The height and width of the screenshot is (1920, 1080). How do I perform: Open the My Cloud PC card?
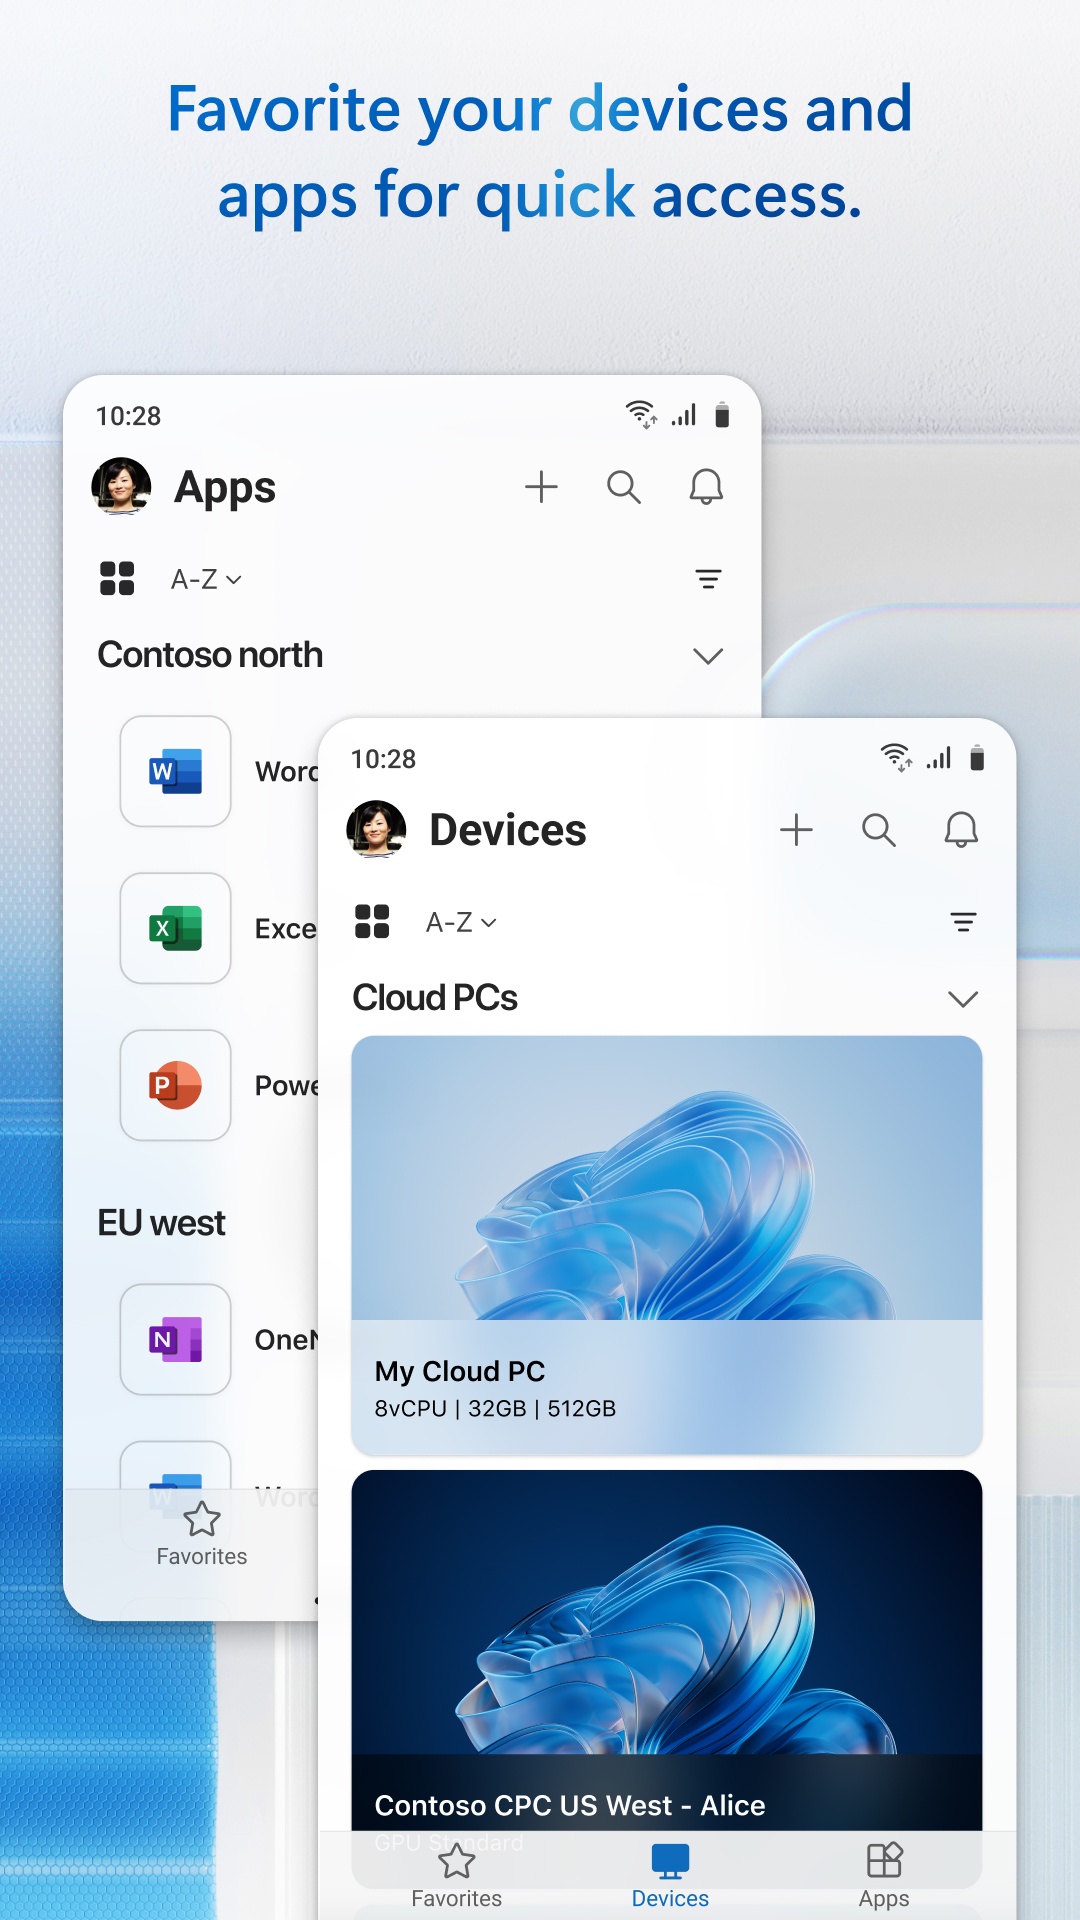pyautogui.click(x=667, y=1245)
